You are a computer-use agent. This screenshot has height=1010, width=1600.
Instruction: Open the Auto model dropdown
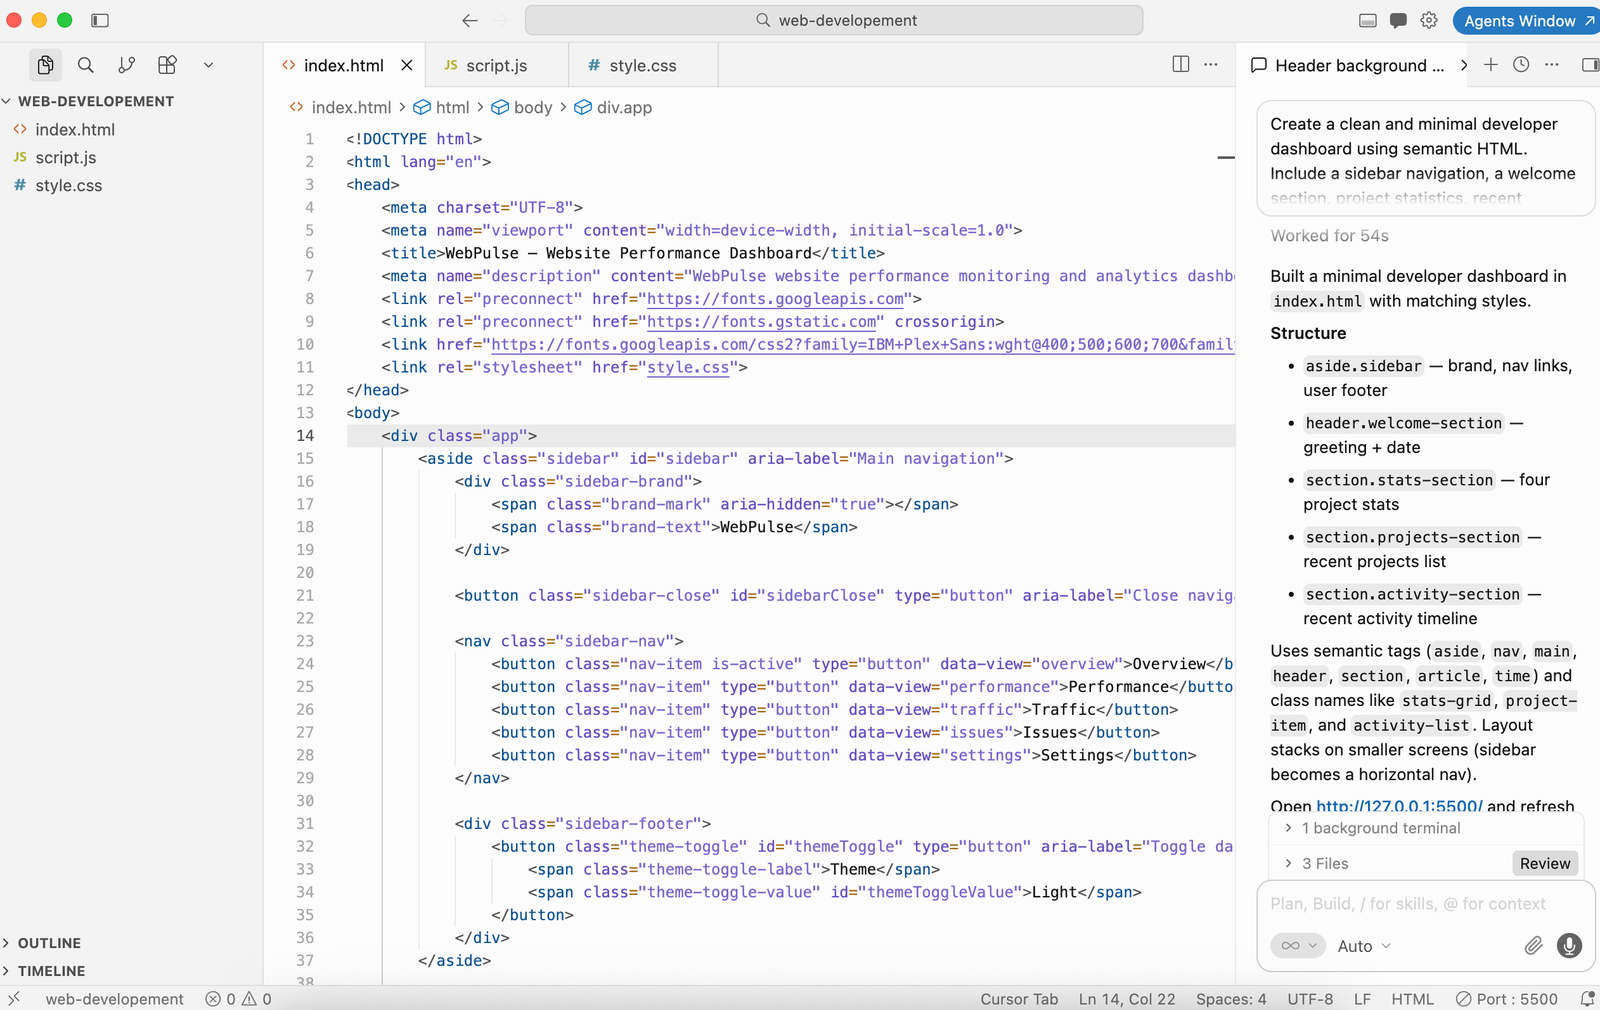(x=1364, y=946)
